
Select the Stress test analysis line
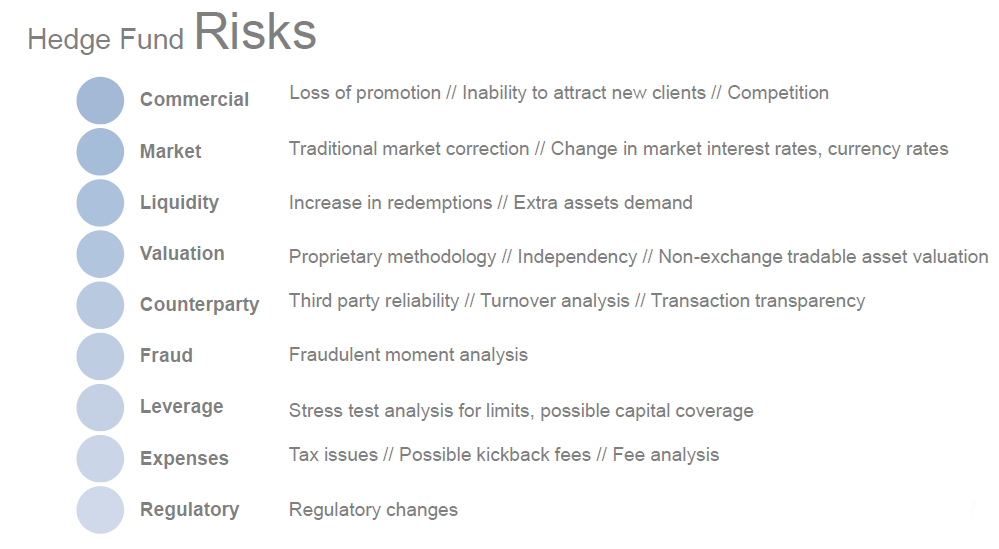pos(521,411)
